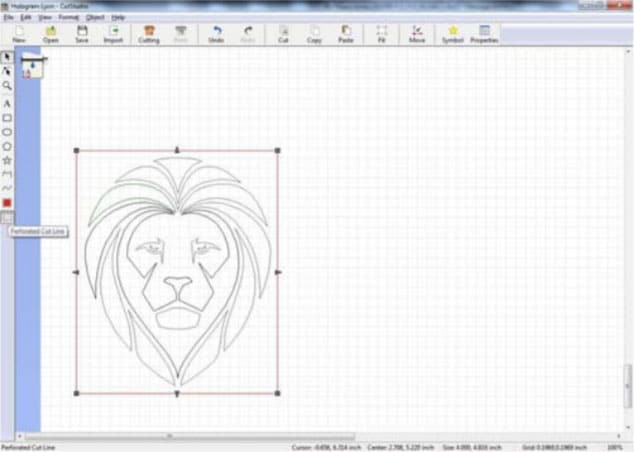634x452 pixels.
Task: Click the Undo arrow button
Action: [216, 34]
